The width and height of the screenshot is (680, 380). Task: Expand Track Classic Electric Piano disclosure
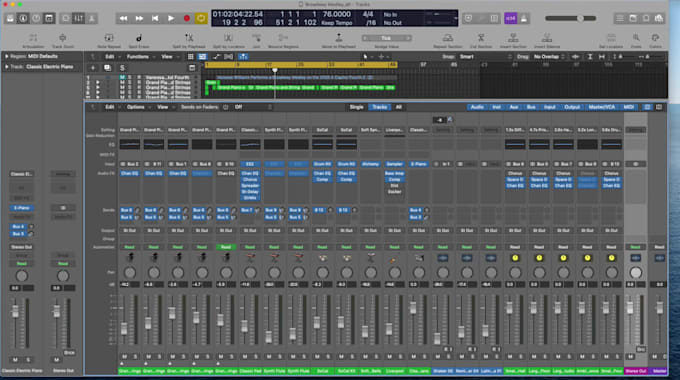click(x=7, y=67)
